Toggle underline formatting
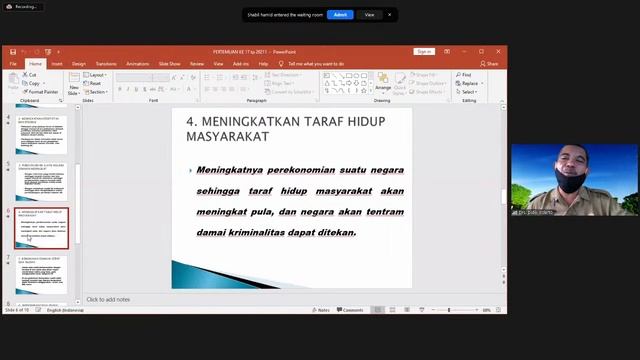 click(136, 89)
